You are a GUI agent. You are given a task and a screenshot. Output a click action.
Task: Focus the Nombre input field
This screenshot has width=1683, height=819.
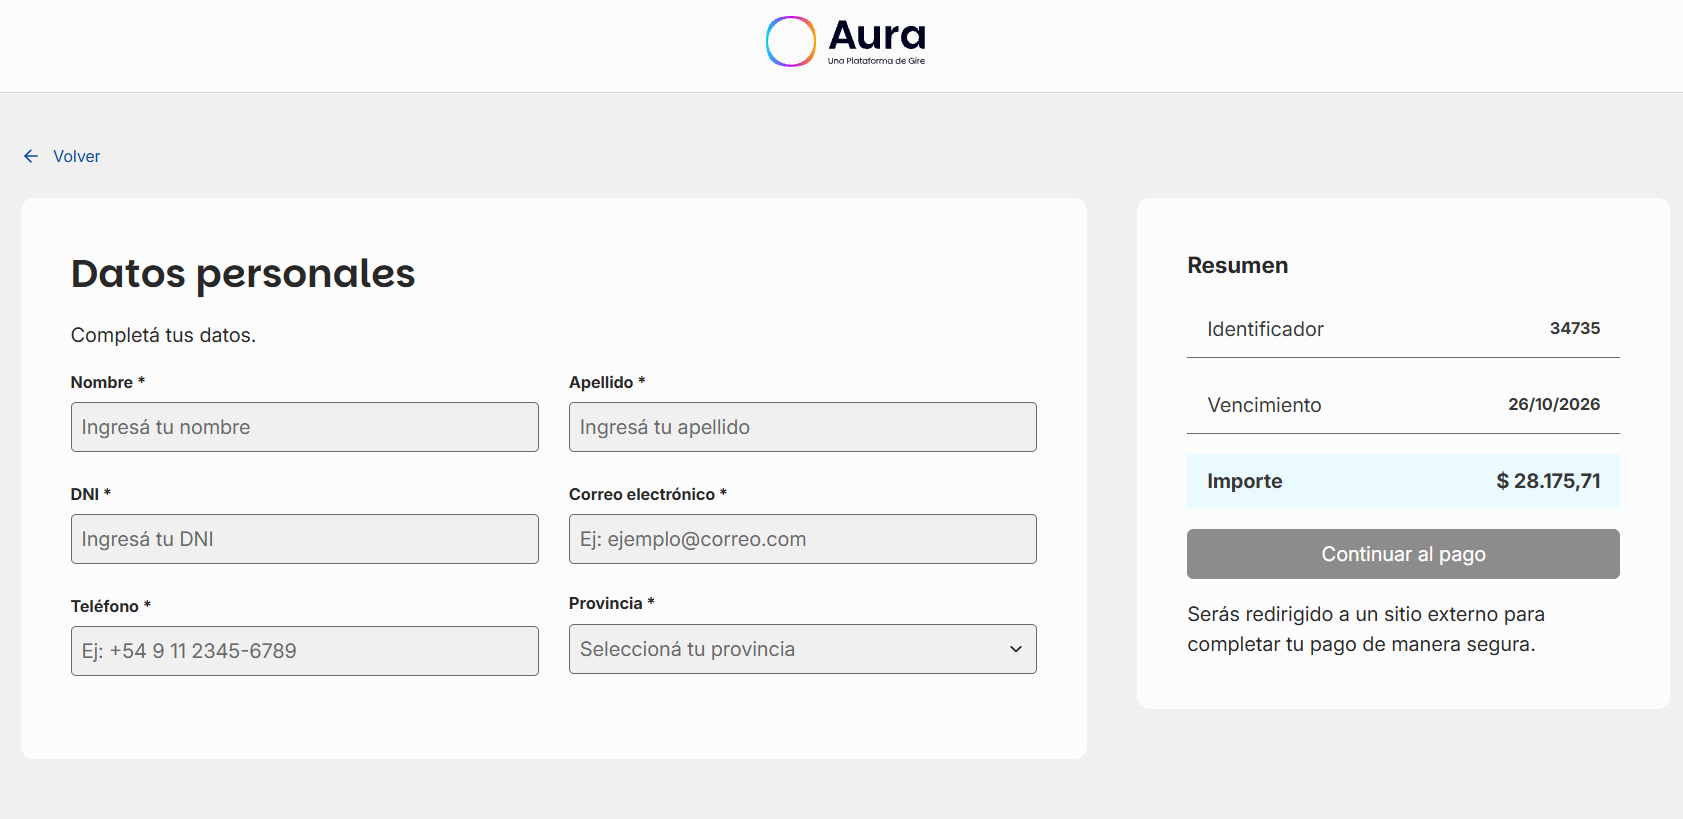[305, 427]
